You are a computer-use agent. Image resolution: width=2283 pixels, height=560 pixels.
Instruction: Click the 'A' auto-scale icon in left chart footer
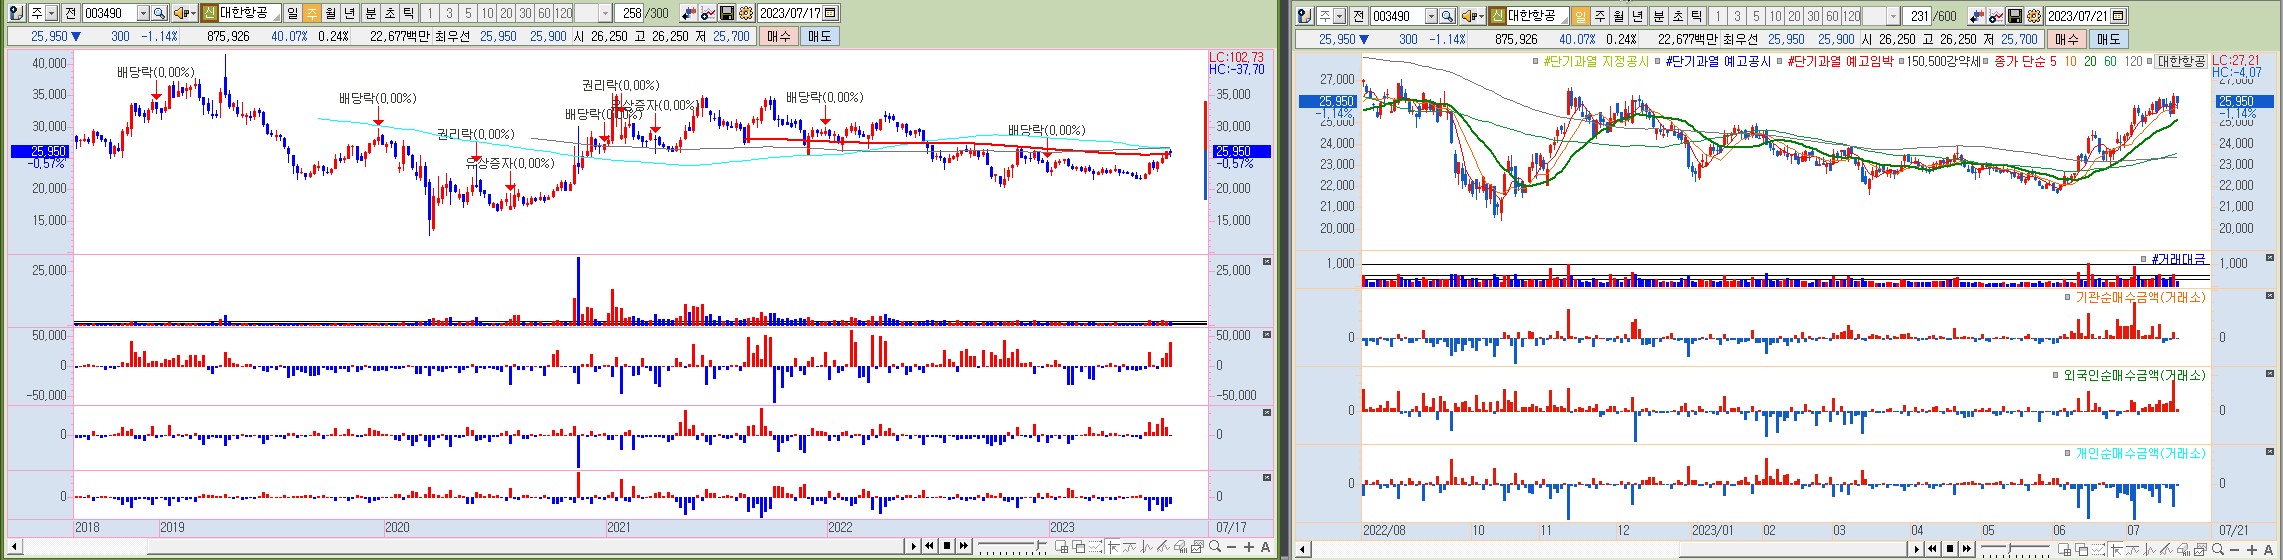point(1265,547)
